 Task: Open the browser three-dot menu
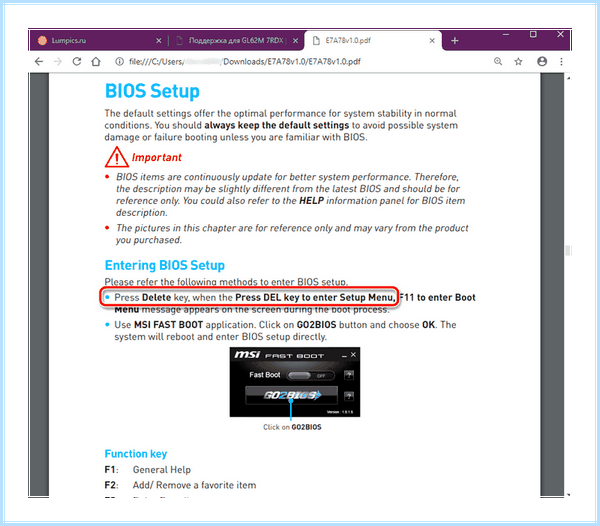point(561,62)
